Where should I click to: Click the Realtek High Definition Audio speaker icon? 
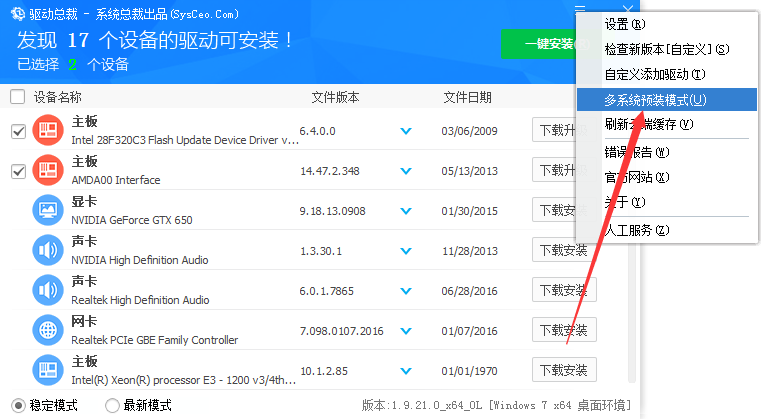coord(48,290)
